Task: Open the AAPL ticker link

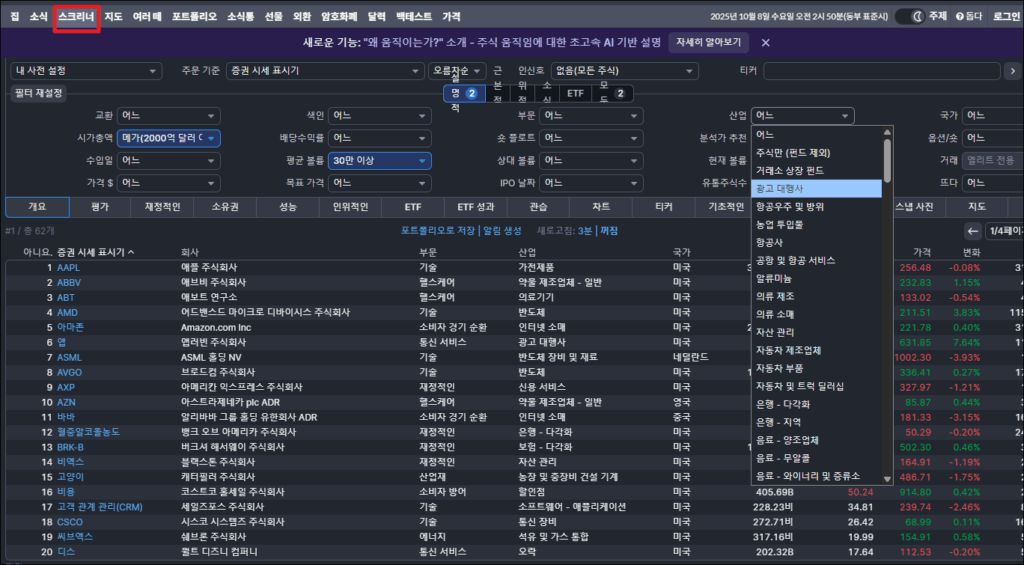Action: point(68,268)
